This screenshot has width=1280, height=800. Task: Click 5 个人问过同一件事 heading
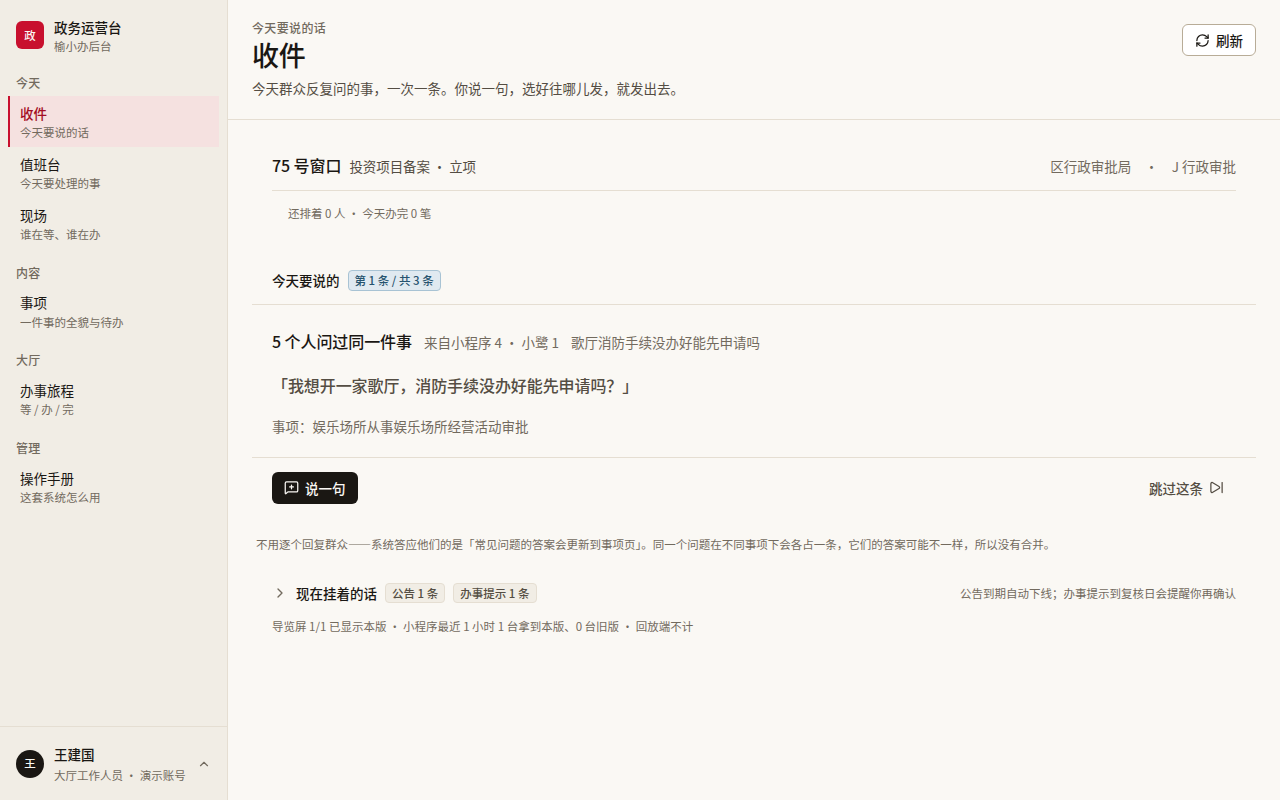coord(342,342)
